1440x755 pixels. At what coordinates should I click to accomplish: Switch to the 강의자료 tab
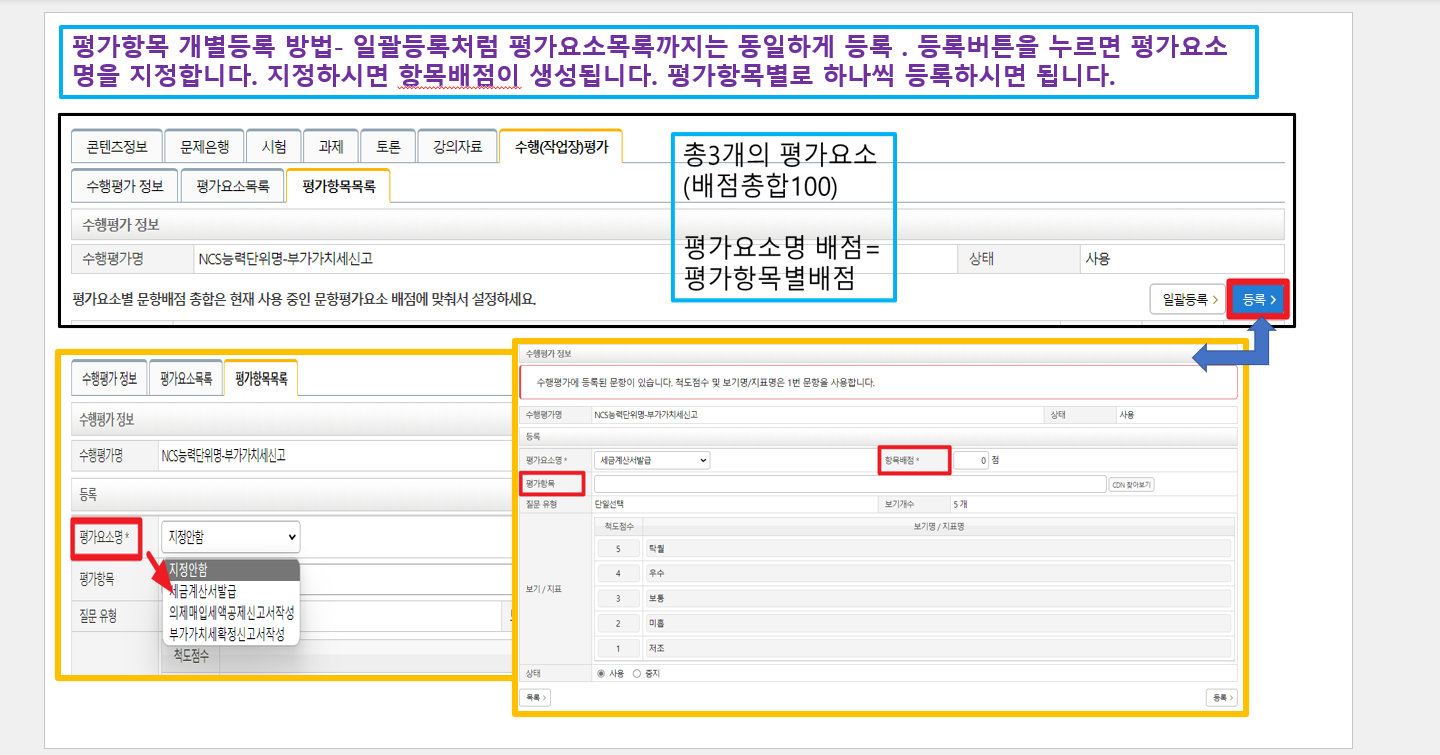coord(456,147)
